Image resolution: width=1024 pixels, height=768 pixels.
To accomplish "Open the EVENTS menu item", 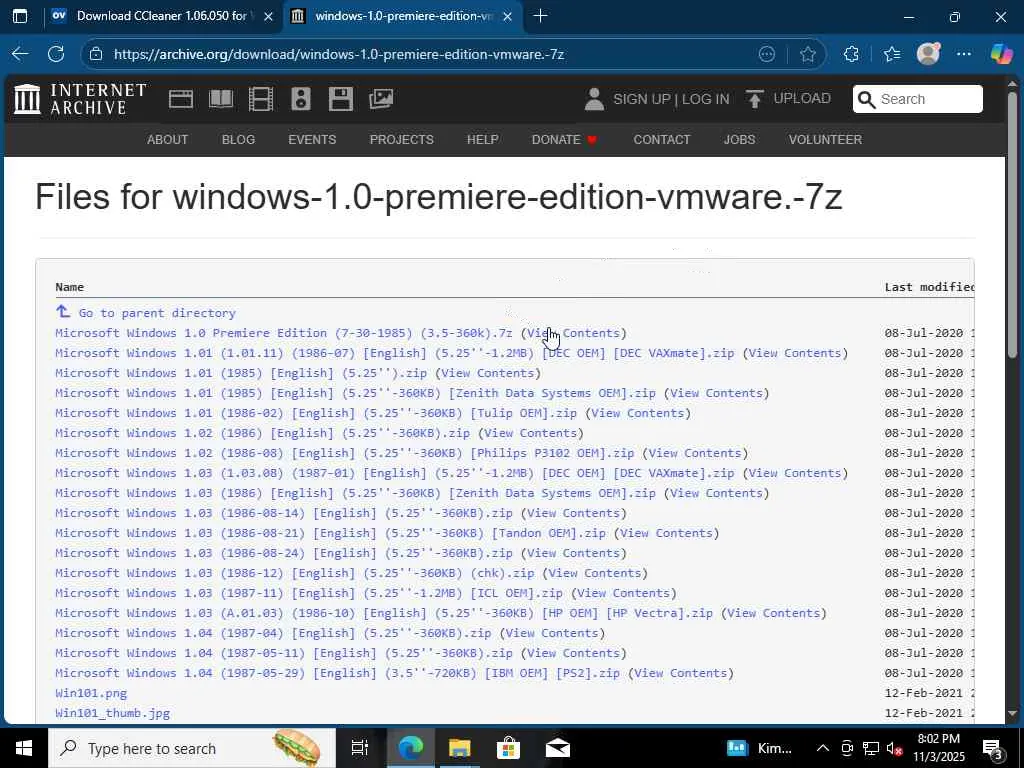I will tap(312, 139).
